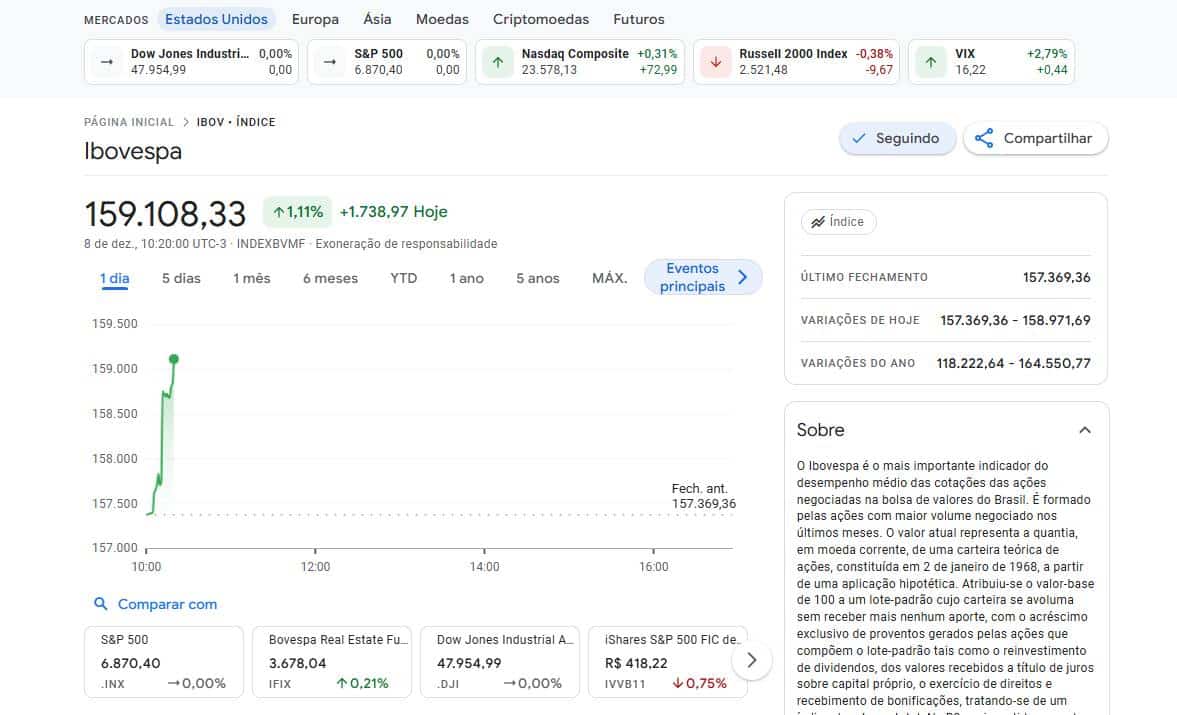The image size is (1177, 715).
Task: Select the 5 dias chart range
Action: (x=181, y=278)
